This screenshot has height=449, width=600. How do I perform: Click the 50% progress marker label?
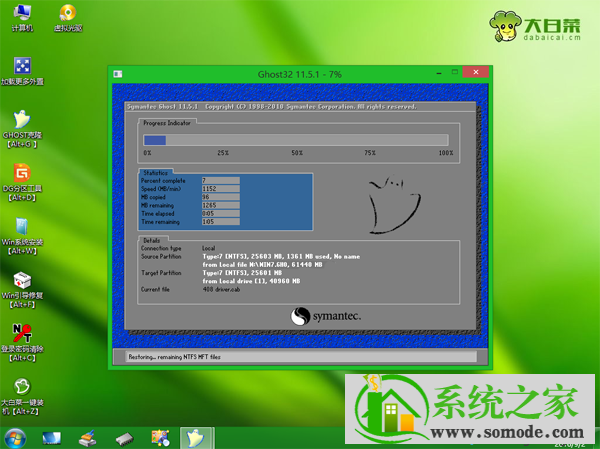pyautogui.click(x=297, y=153)
